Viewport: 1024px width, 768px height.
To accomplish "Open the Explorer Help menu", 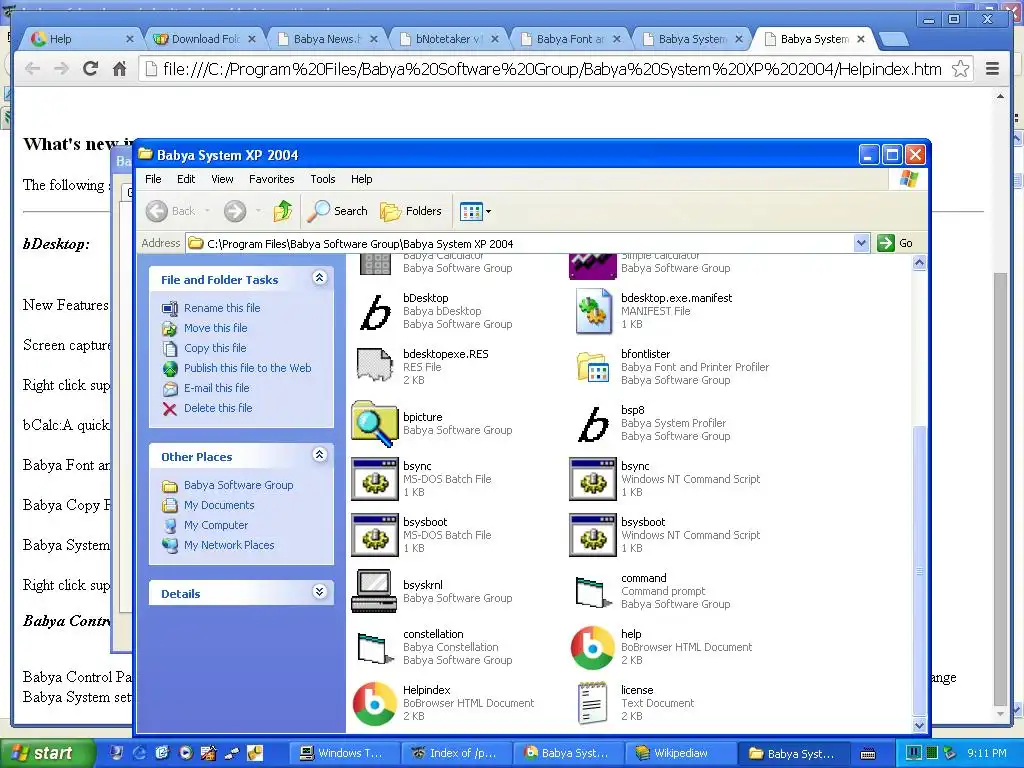I will (x=361, y=179).
